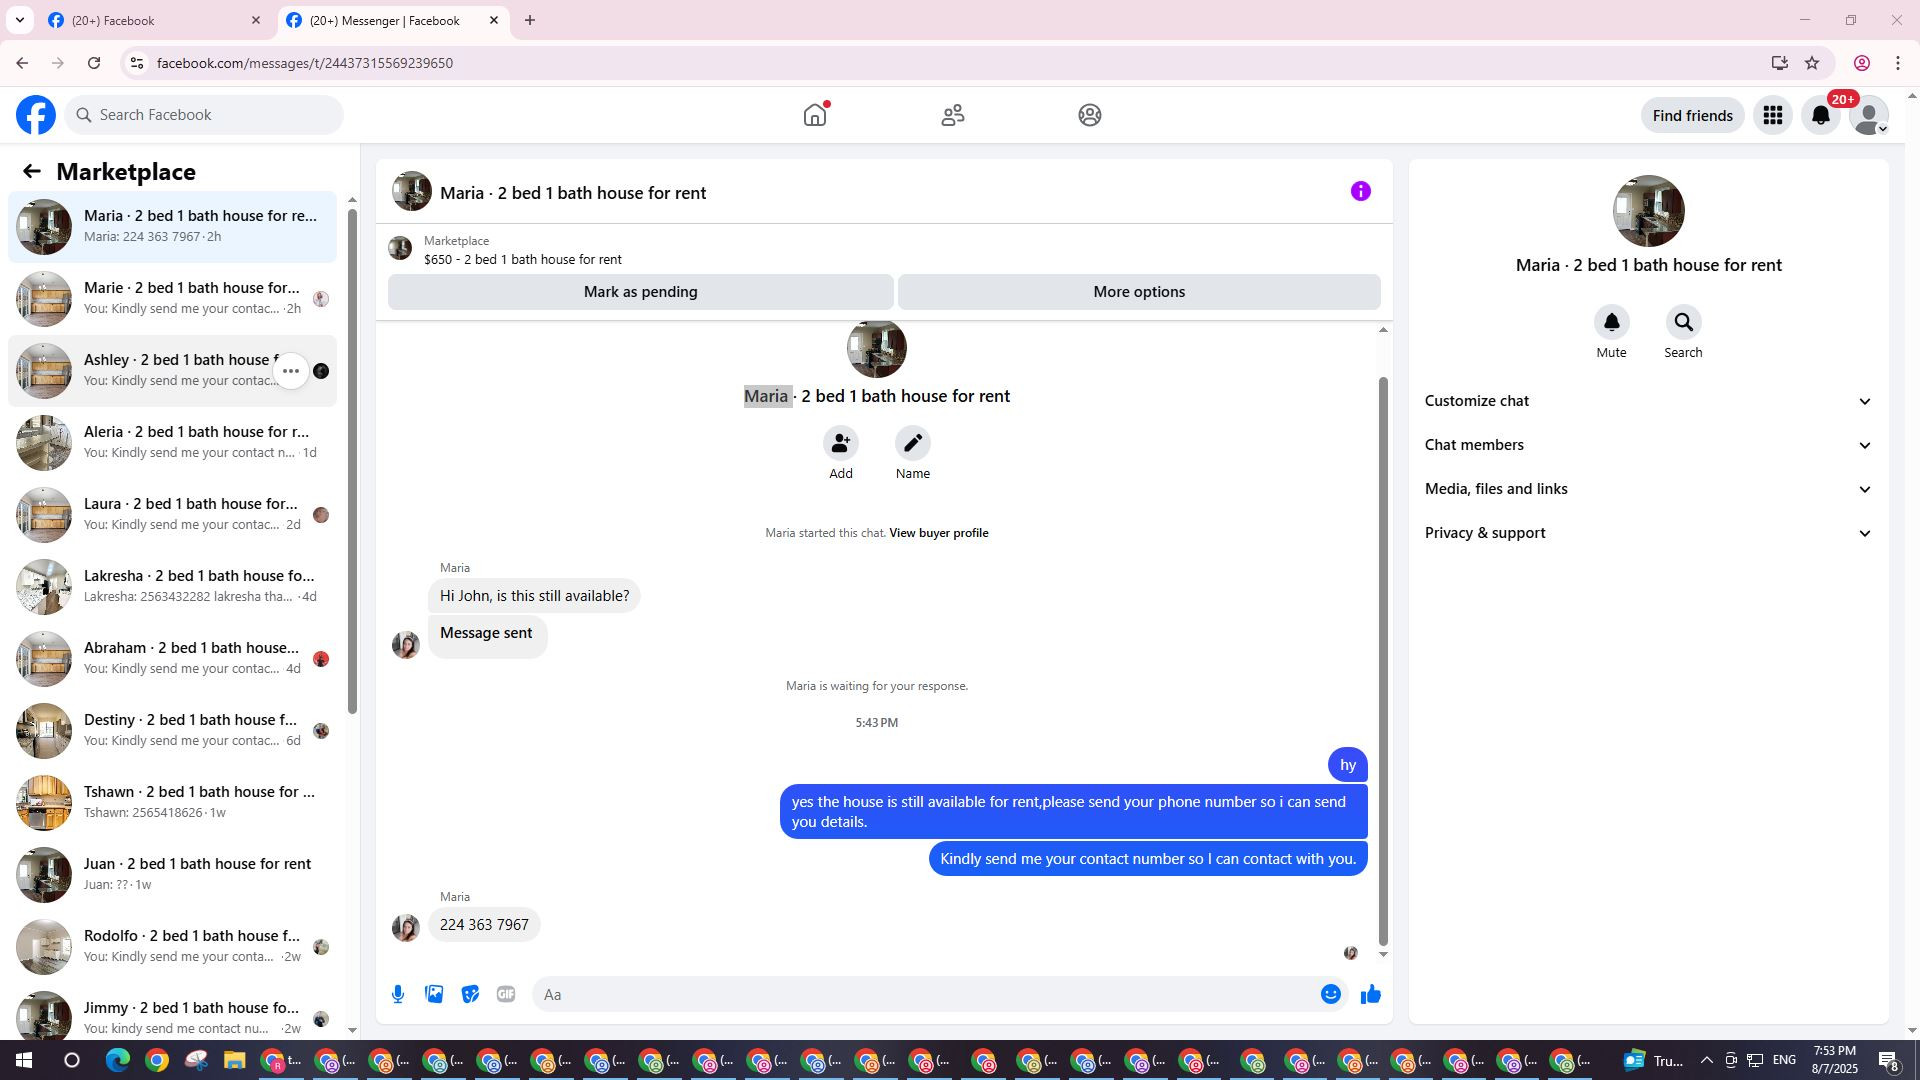Screen dimensions: 1920x1080
Task: Open the Windows Start menu
Action: (x=24, y=1060)
